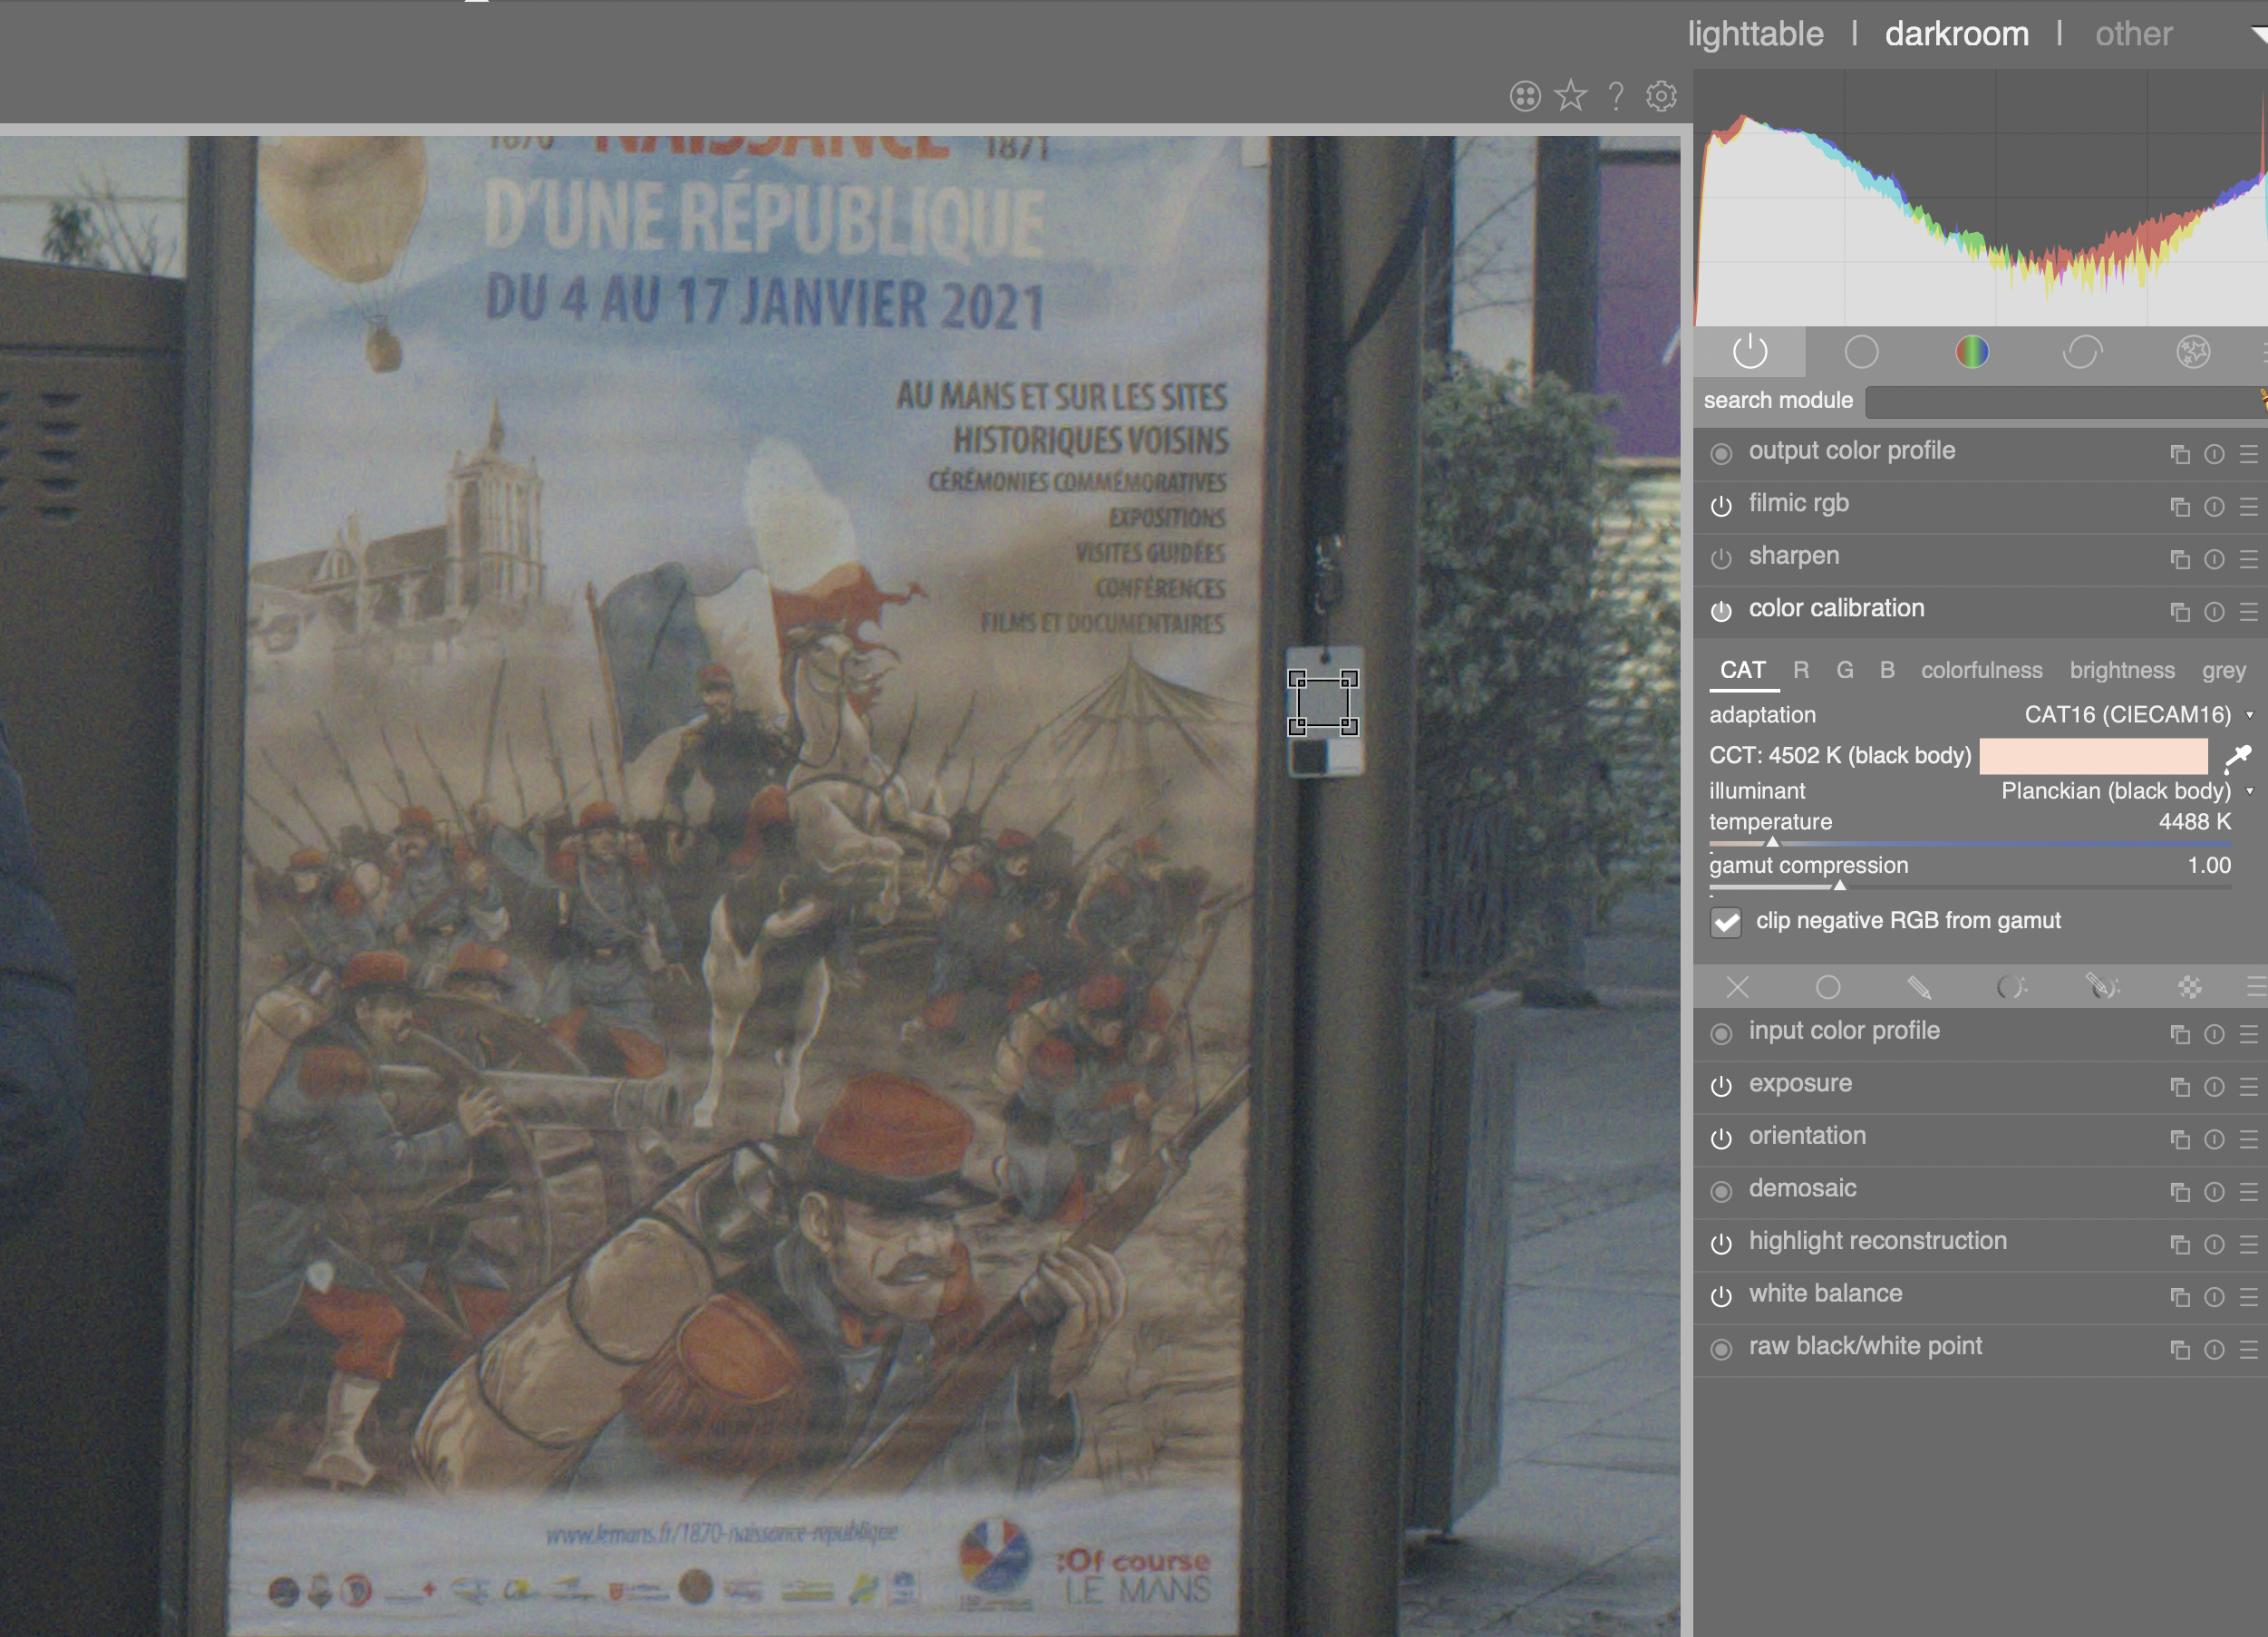
Task: Adjust the temperature slider
Action: pyautogui.click(x=1969, y=842)
